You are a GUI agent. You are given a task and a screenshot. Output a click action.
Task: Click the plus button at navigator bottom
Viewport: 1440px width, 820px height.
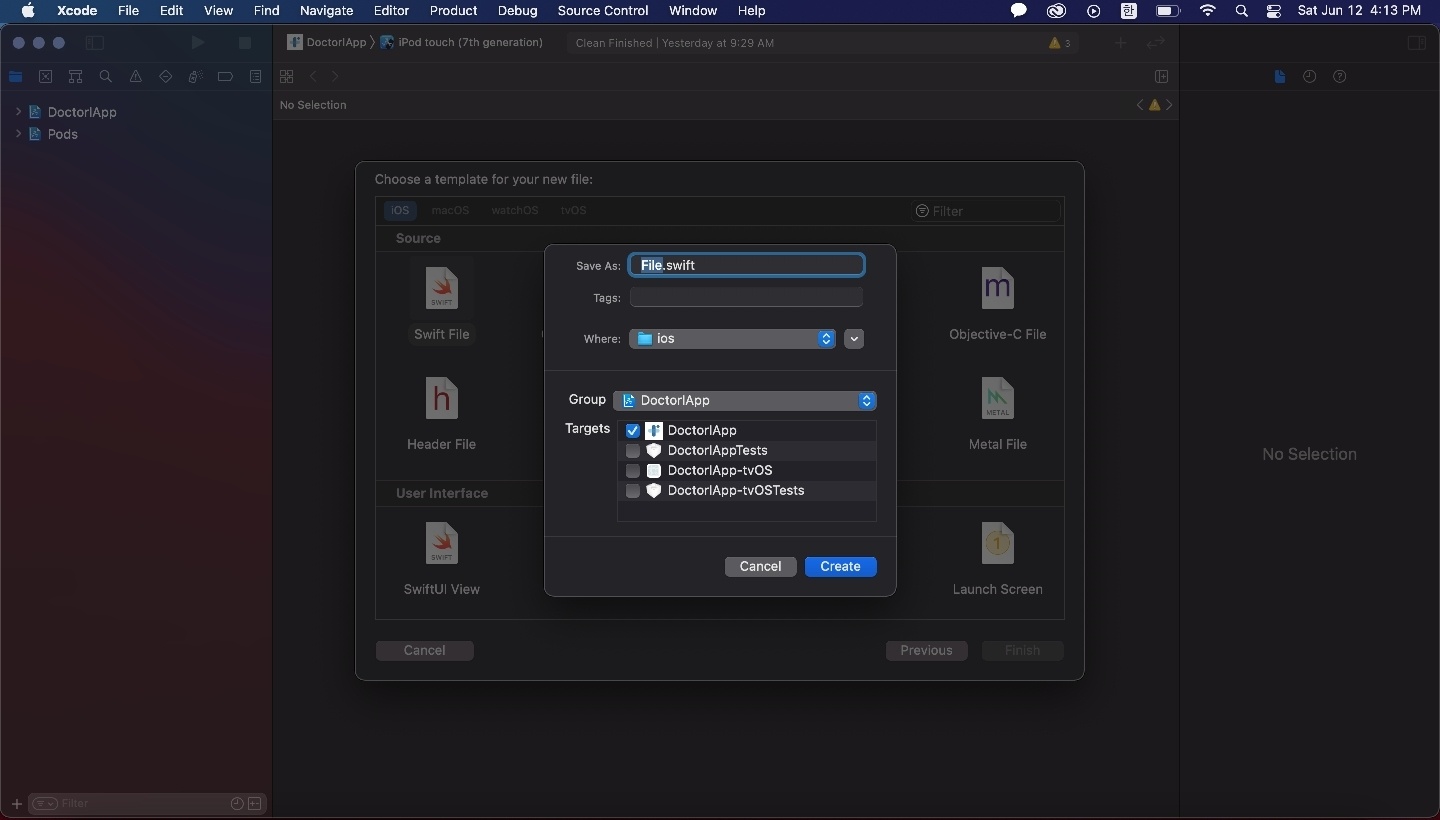(16, 804)
